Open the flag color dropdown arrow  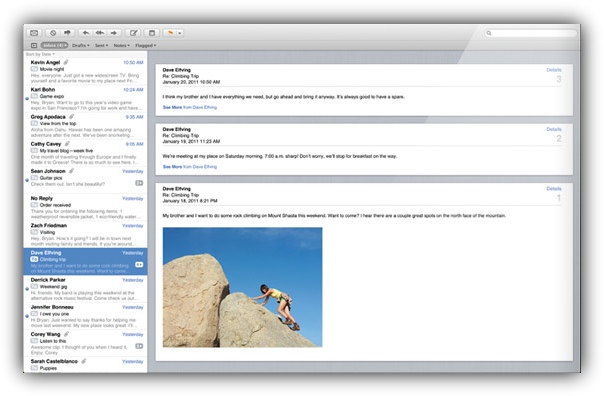click(x=180, y=33)
